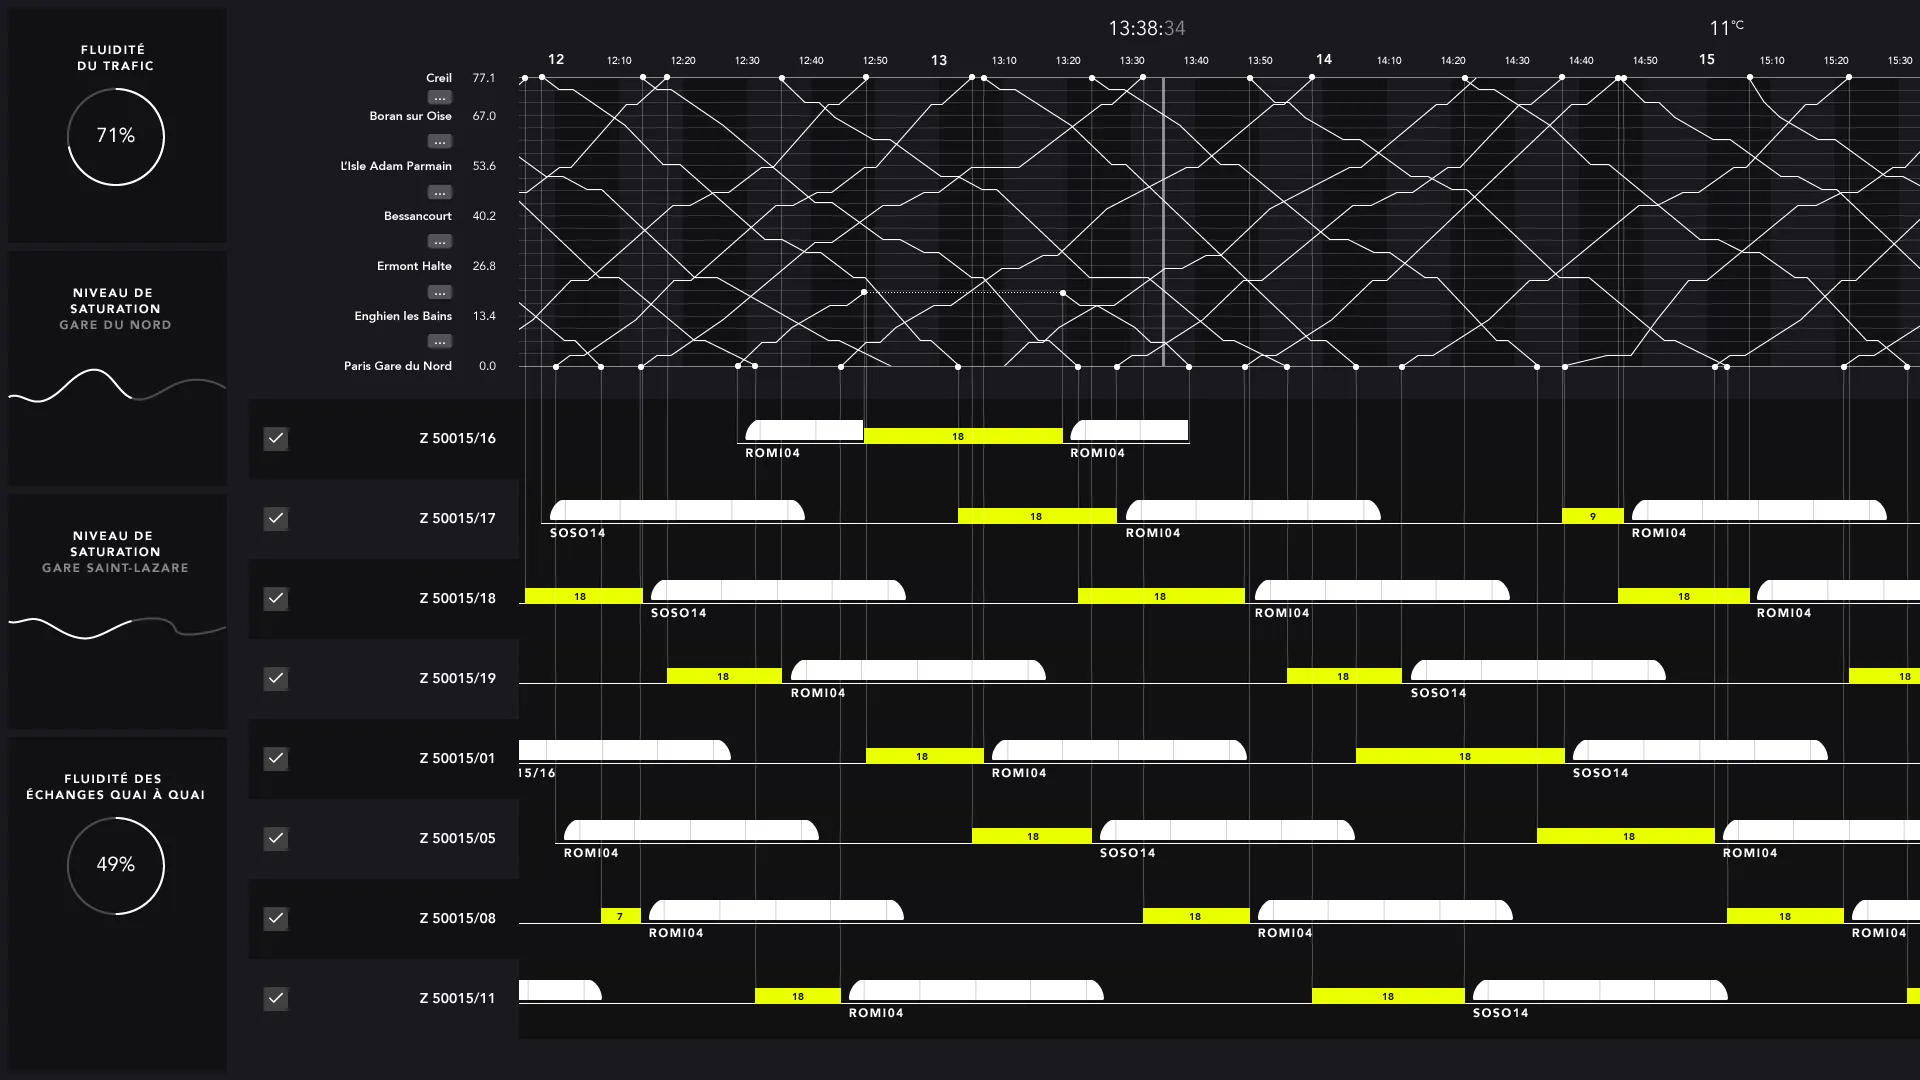Disable the Z 50015/11 row checkbox
Viewport: 1920px width, 1080px height.
[x=276, y=998]
